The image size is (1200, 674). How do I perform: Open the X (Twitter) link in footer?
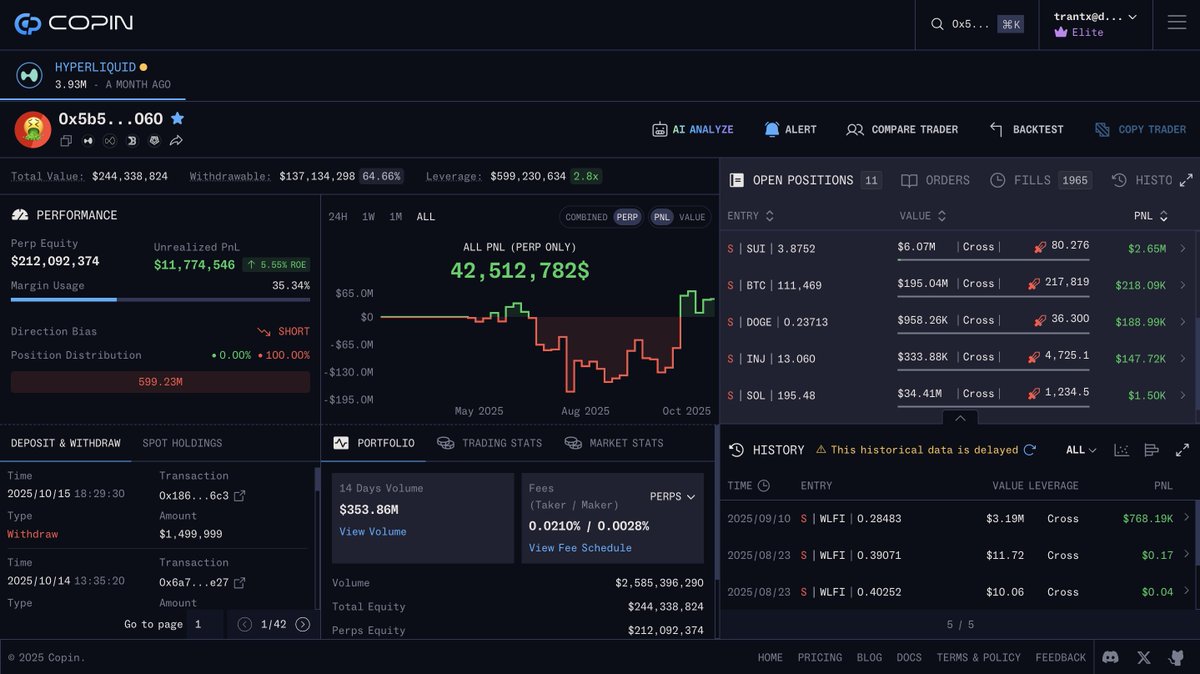1144,657
